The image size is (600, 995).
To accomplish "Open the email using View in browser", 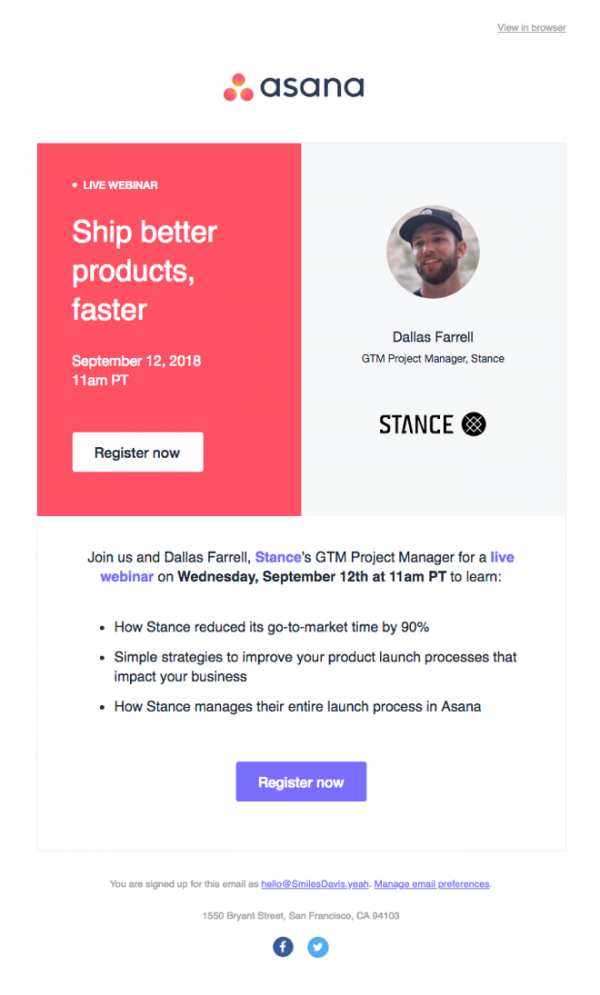I will [530, 28].
